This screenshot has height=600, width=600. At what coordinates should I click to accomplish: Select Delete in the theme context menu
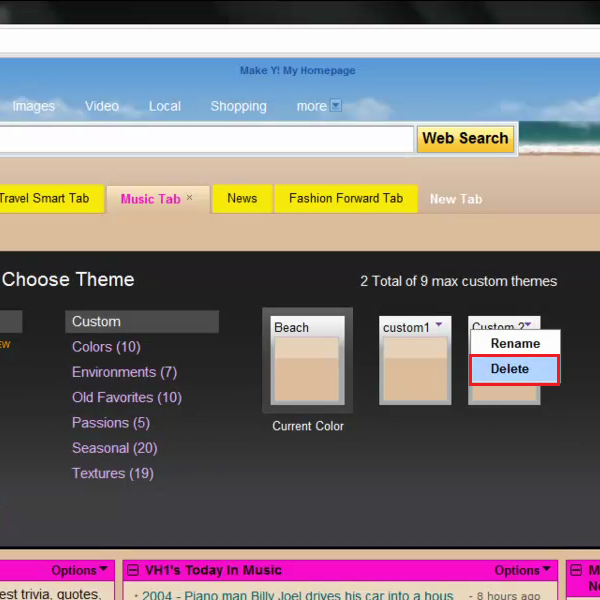click(515, 369)
